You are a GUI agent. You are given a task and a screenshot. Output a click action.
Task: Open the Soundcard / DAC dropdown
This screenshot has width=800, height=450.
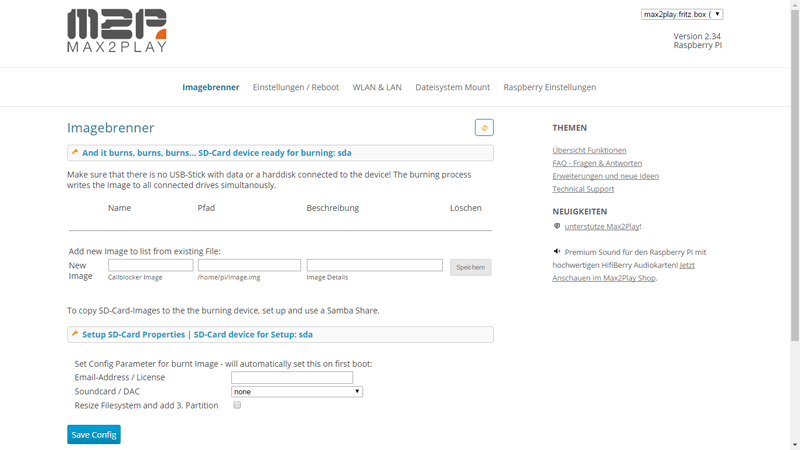tap(297, 392)
